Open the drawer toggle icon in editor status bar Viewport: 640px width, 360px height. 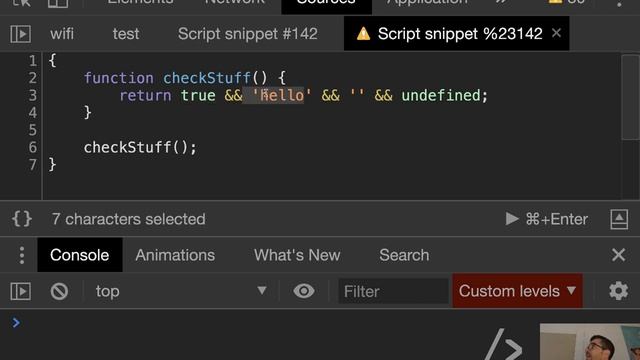coord(619,219)
